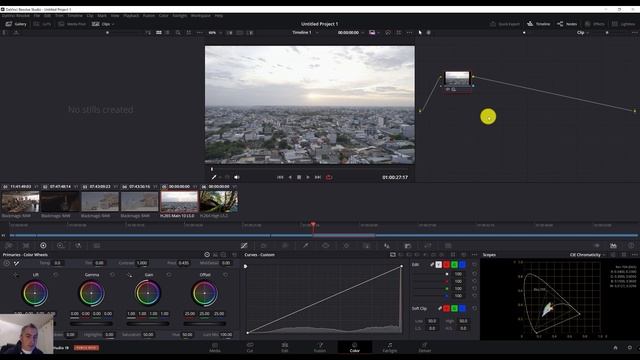
Task: Click the qualifier eyedropper below viewer
Action: point(213,177)
